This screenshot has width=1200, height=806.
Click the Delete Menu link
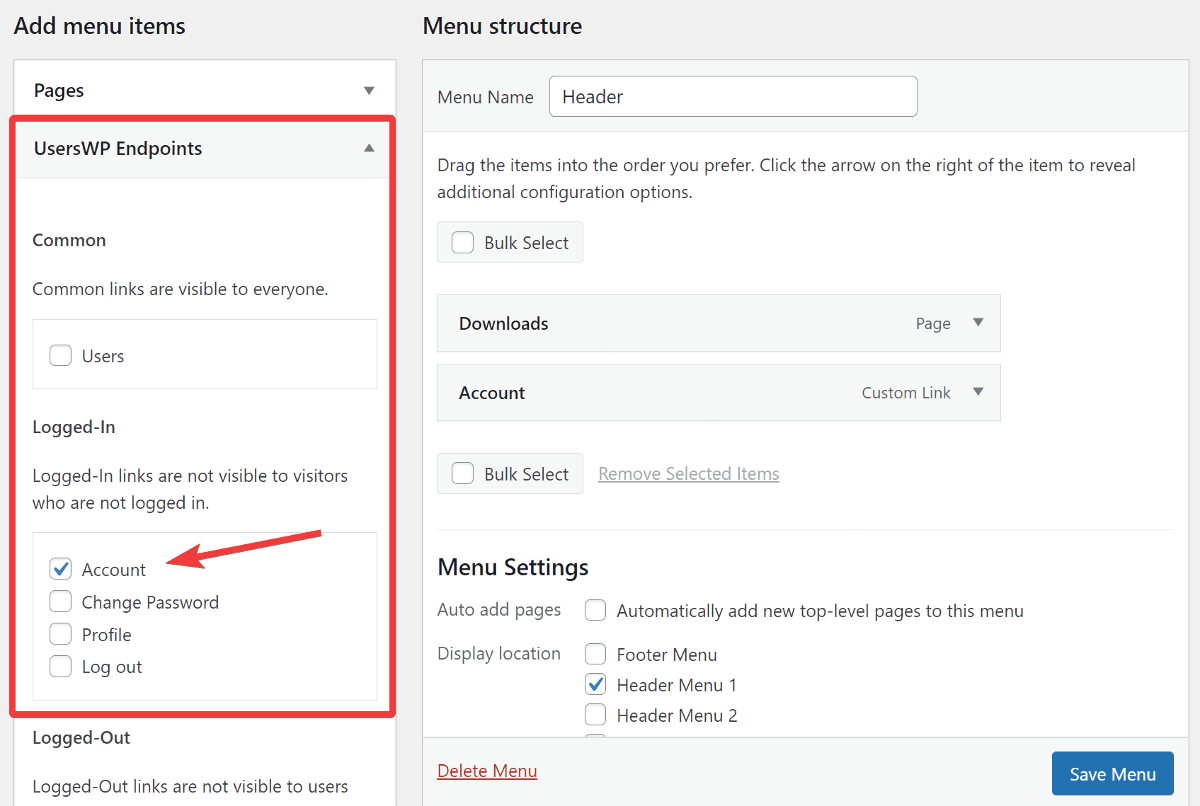(x=487, y=771)
